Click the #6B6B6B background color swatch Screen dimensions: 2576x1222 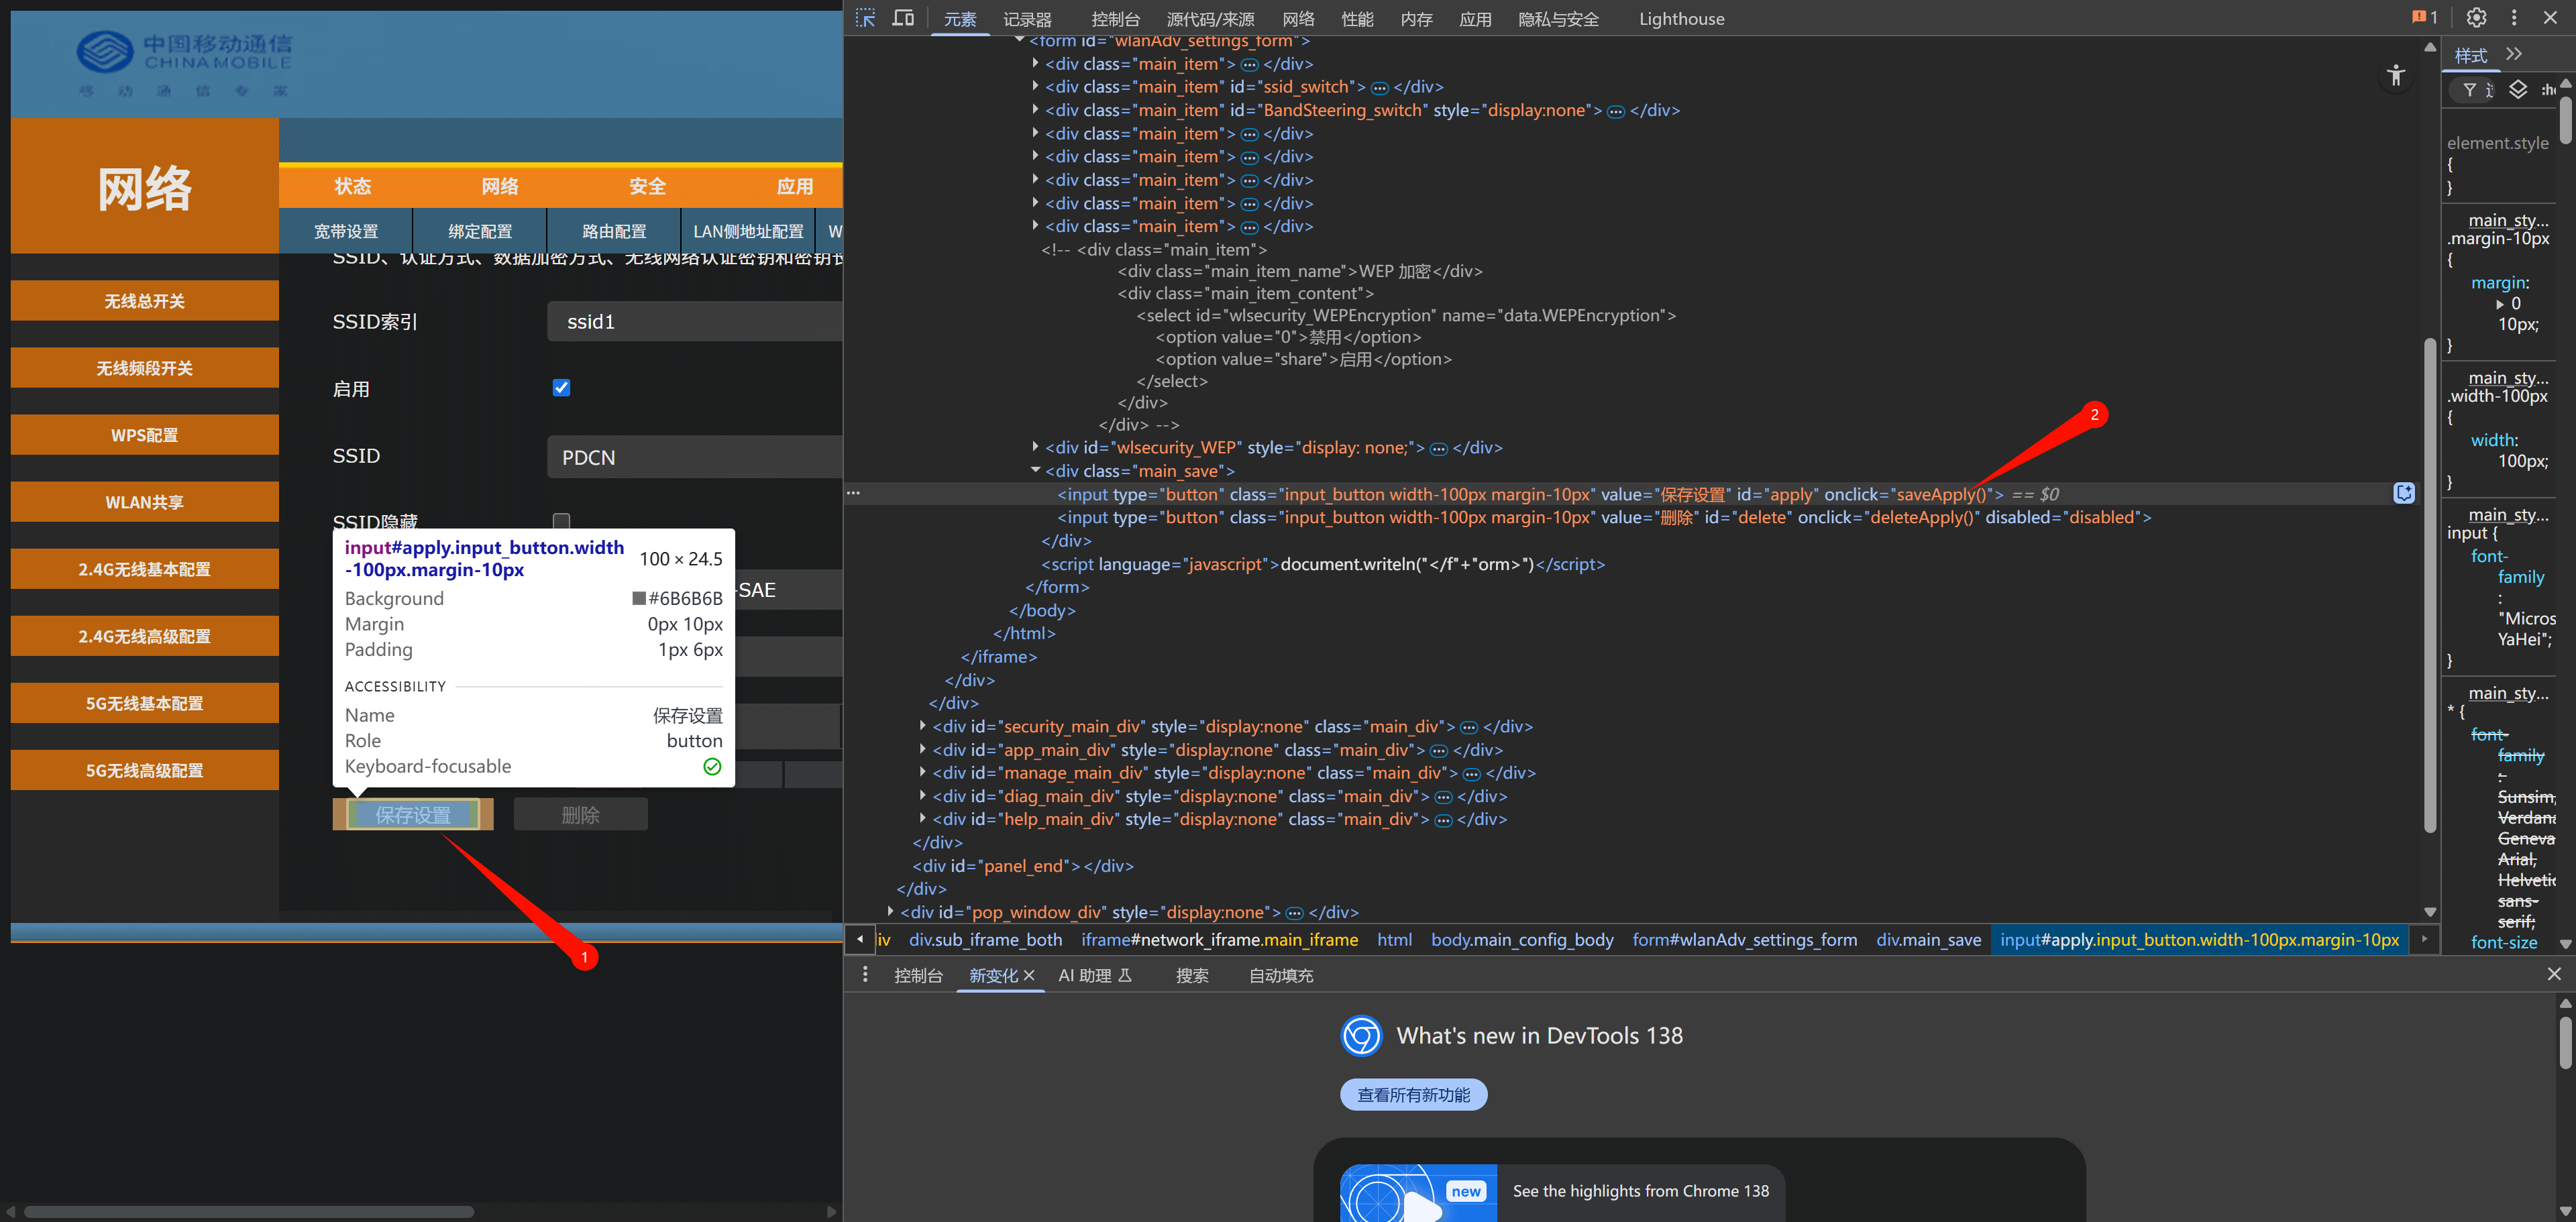639,598
